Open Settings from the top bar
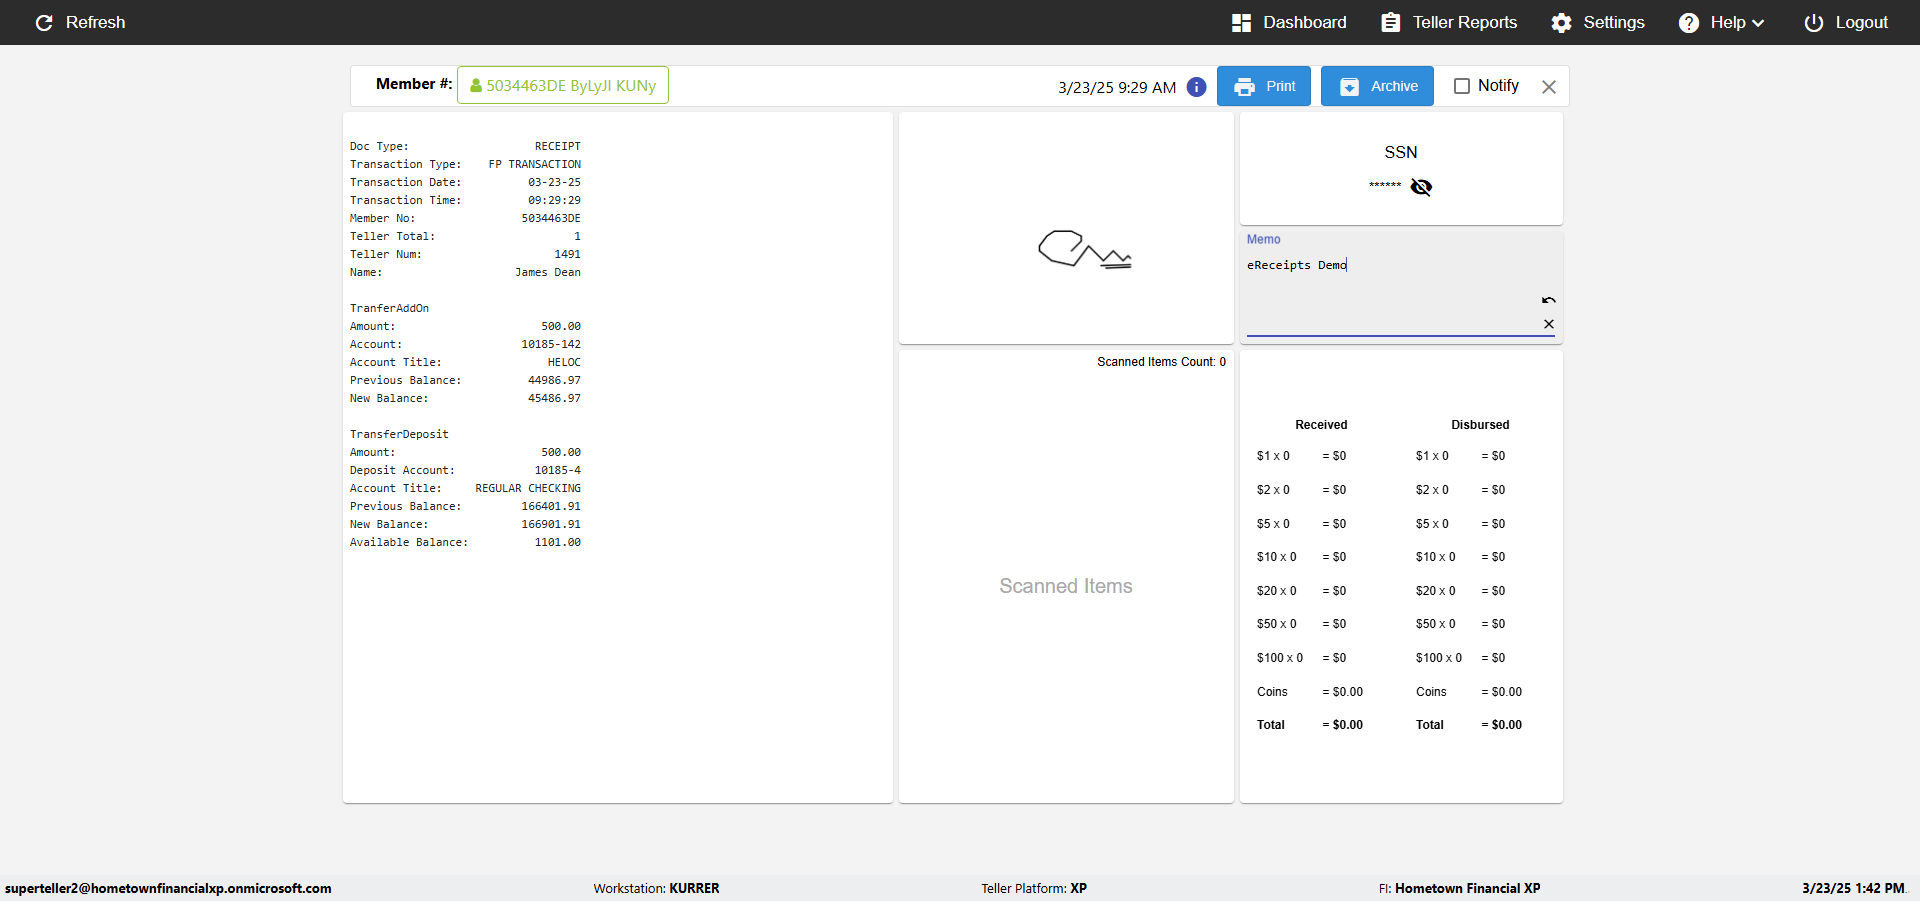The width and height of the screenshot is (1920, 901). point(1598,22)
